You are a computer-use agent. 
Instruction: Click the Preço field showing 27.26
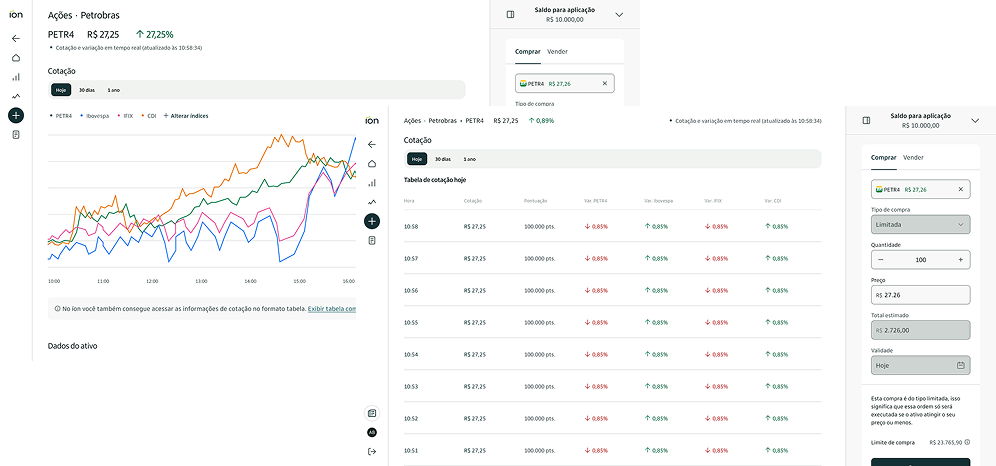(x=920, y=295)
